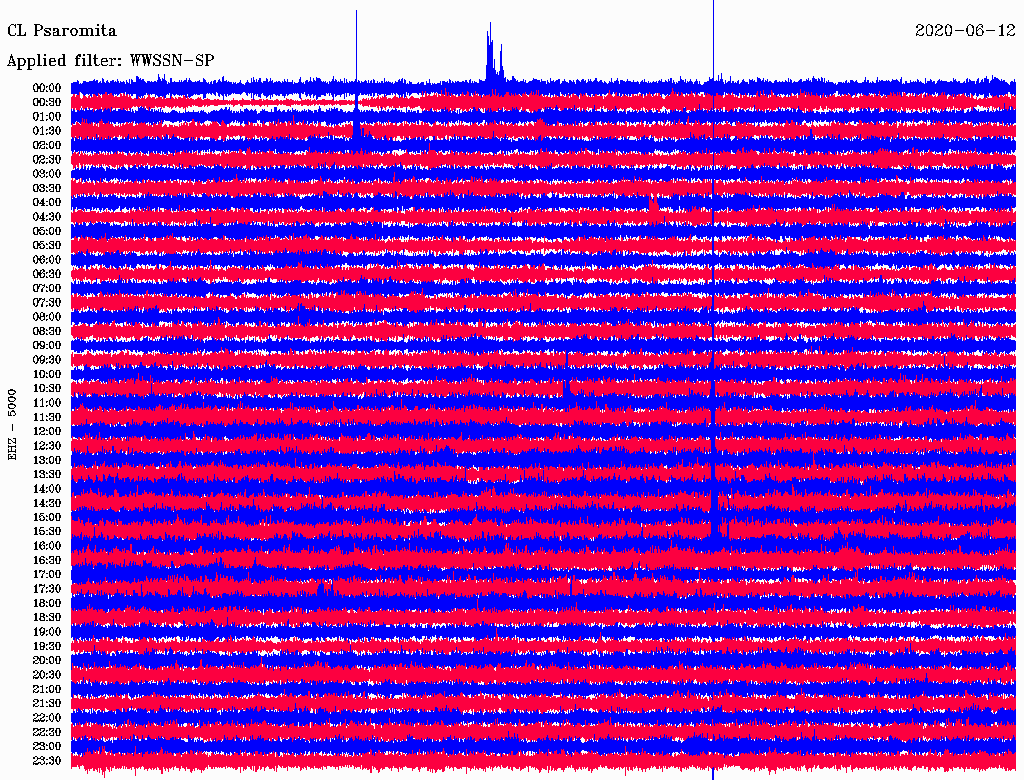Click the 05:30 row label
Screen dimensions: 1024x780
47,246
